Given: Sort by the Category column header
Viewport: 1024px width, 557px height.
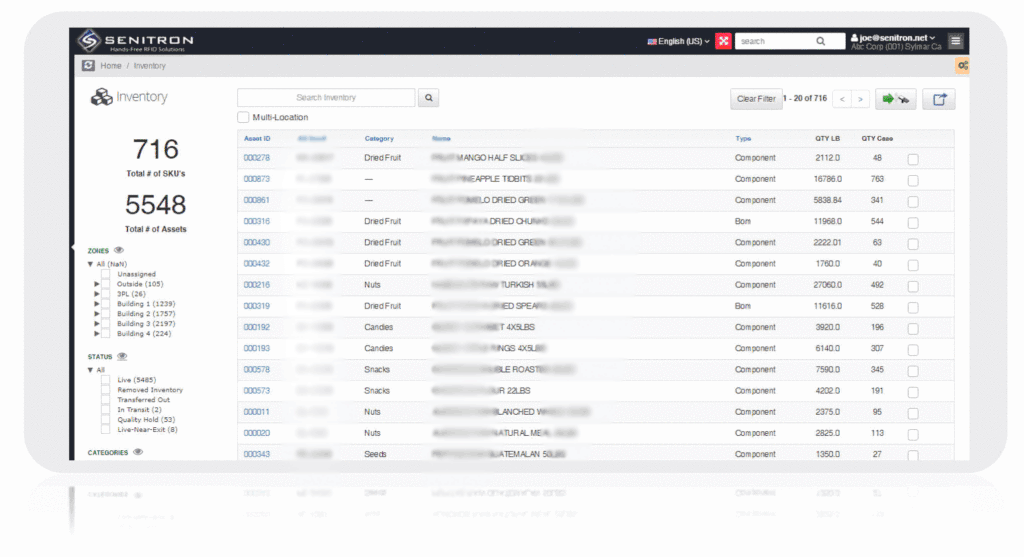Looking at the screenshot, I should coord(379,139).
